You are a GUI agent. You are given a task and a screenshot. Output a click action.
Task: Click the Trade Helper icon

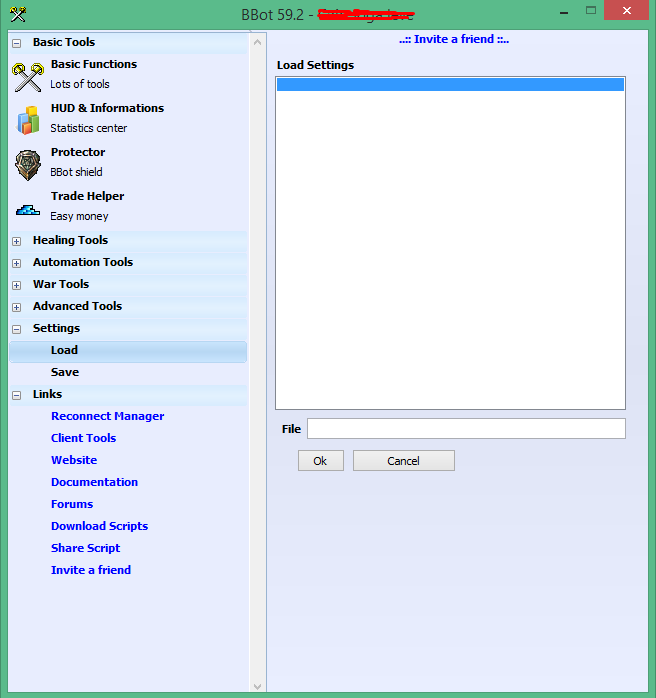pos(28,209)
